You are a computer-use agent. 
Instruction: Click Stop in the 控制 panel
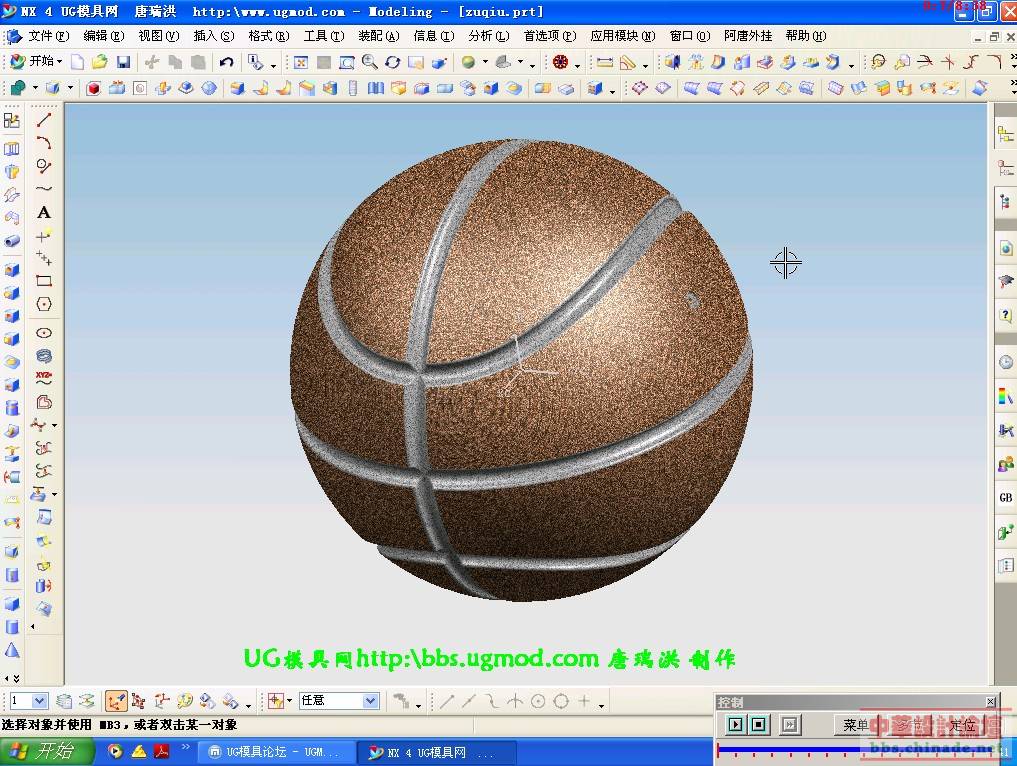point(759,724)
